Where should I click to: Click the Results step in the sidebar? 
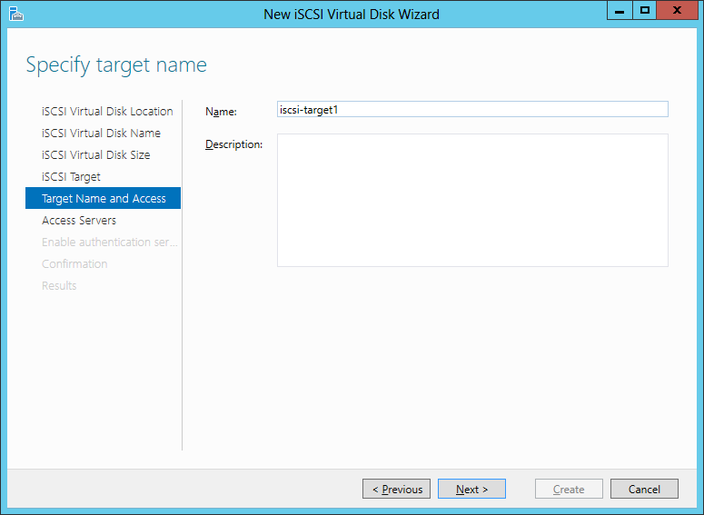click(59, 286)
